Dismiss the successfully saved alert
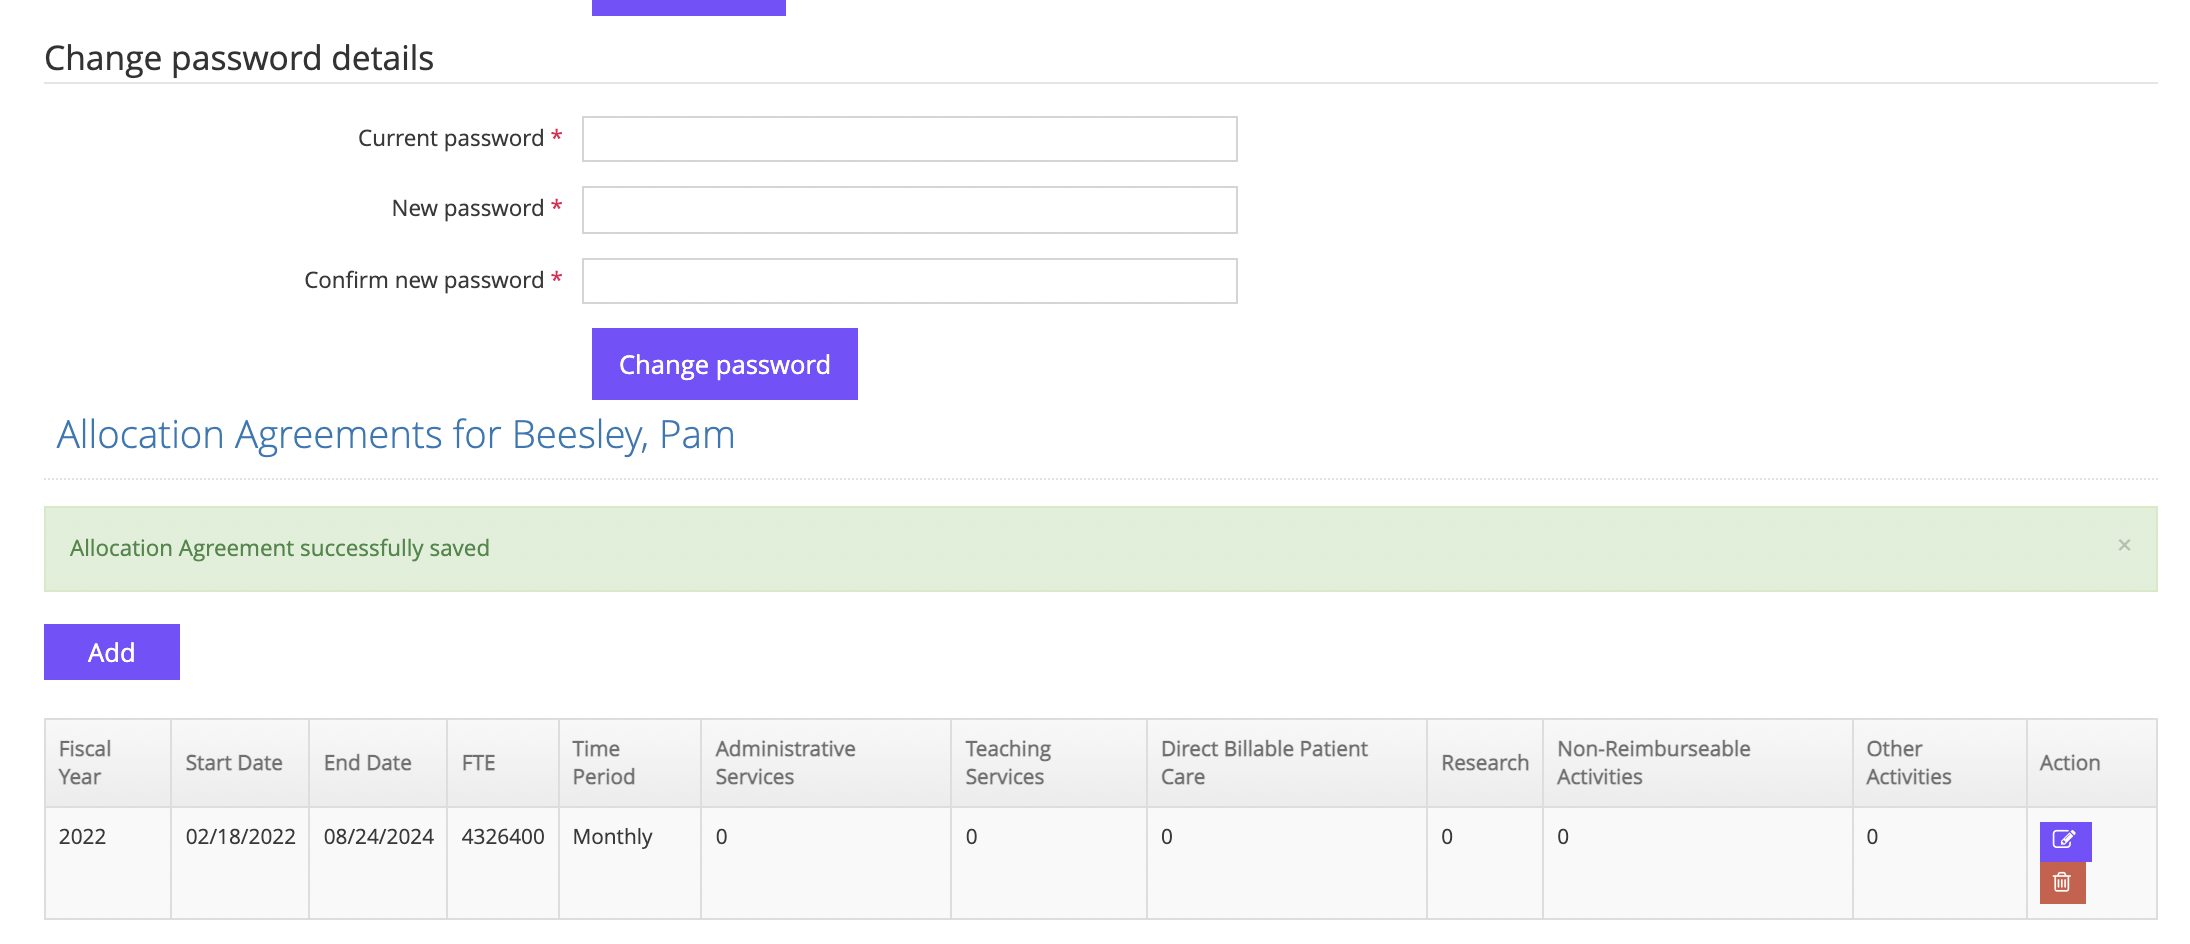2190x944 pixels. pos(2124,545)
